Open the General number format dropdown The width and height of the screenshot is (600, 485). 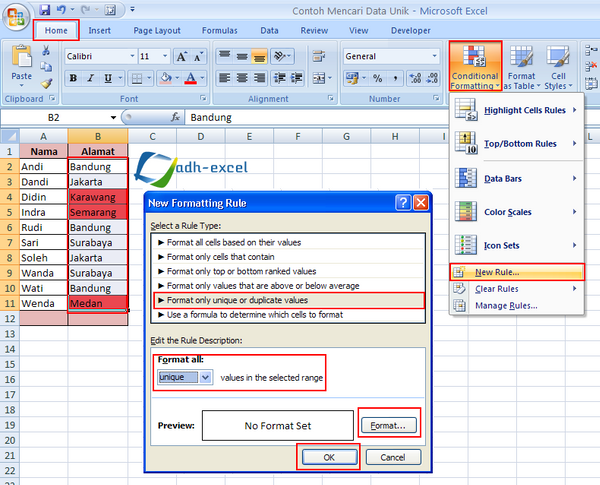[434, 56]
